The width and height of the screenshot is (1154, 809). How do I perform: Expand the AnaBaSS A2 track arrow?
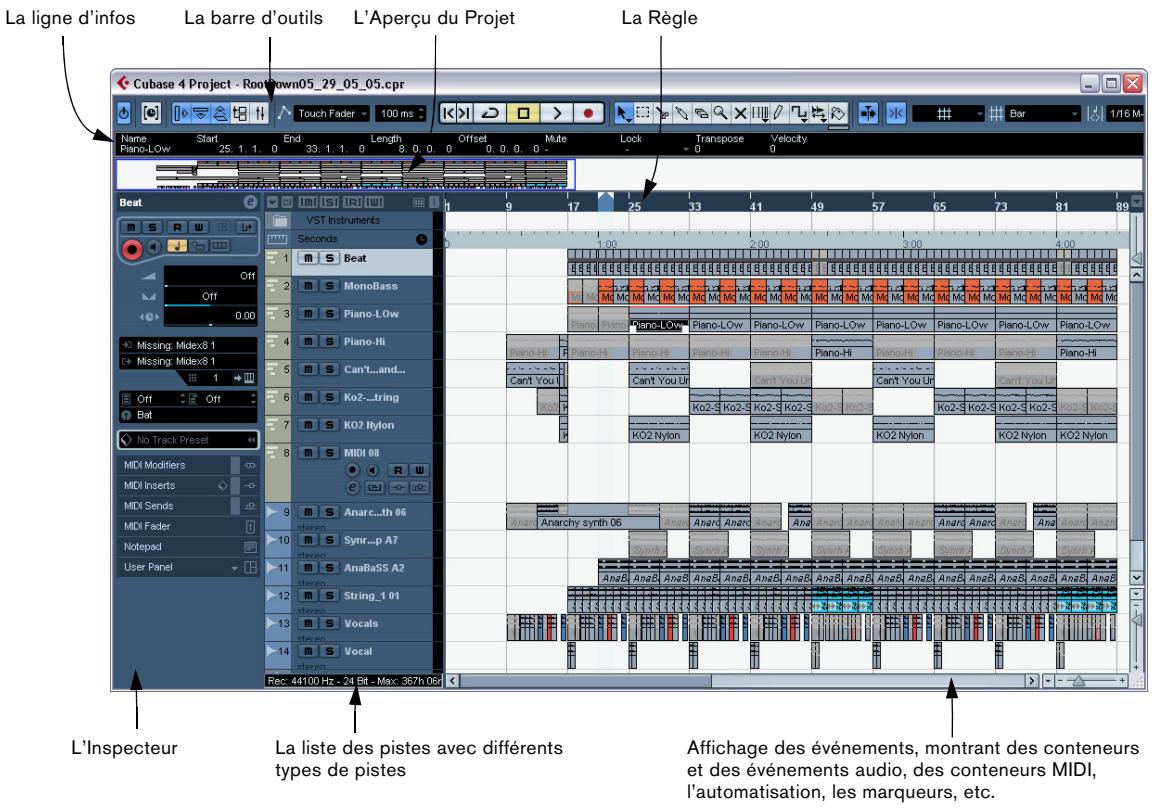[x=272, y=568]
